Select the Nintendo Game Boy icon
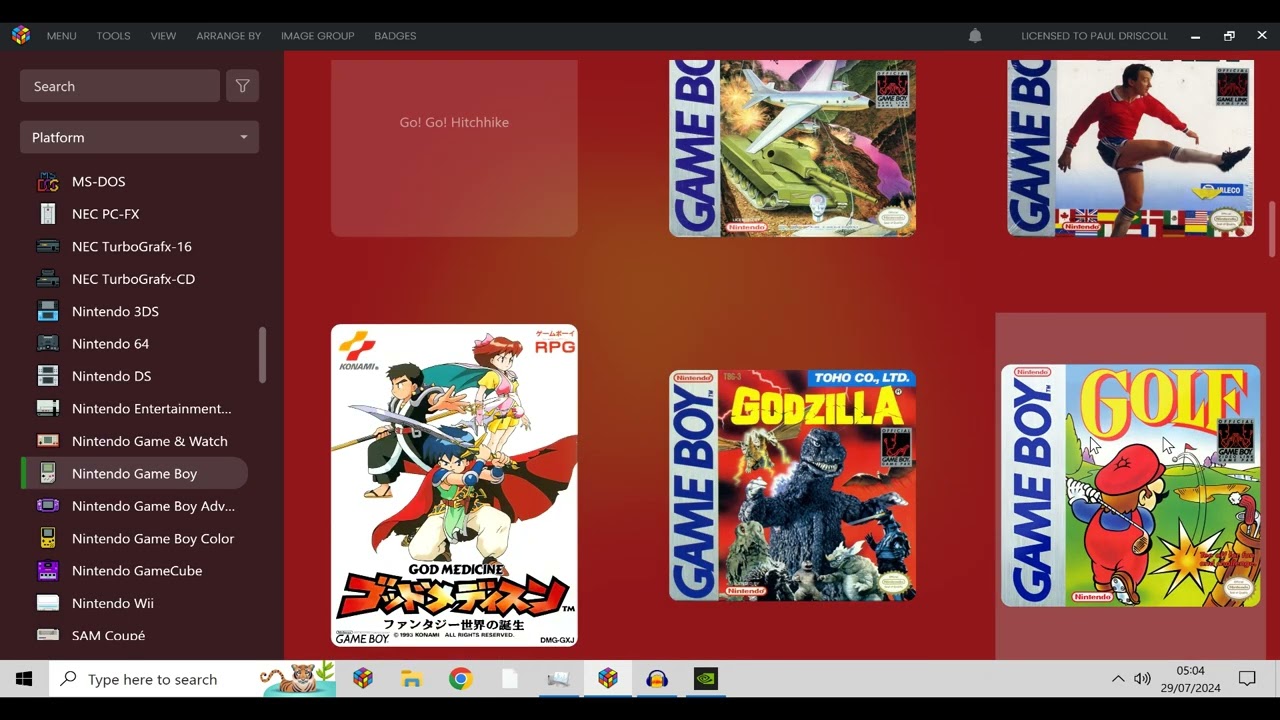Screen dimensions: 1280x720 (x=48, y=473)
